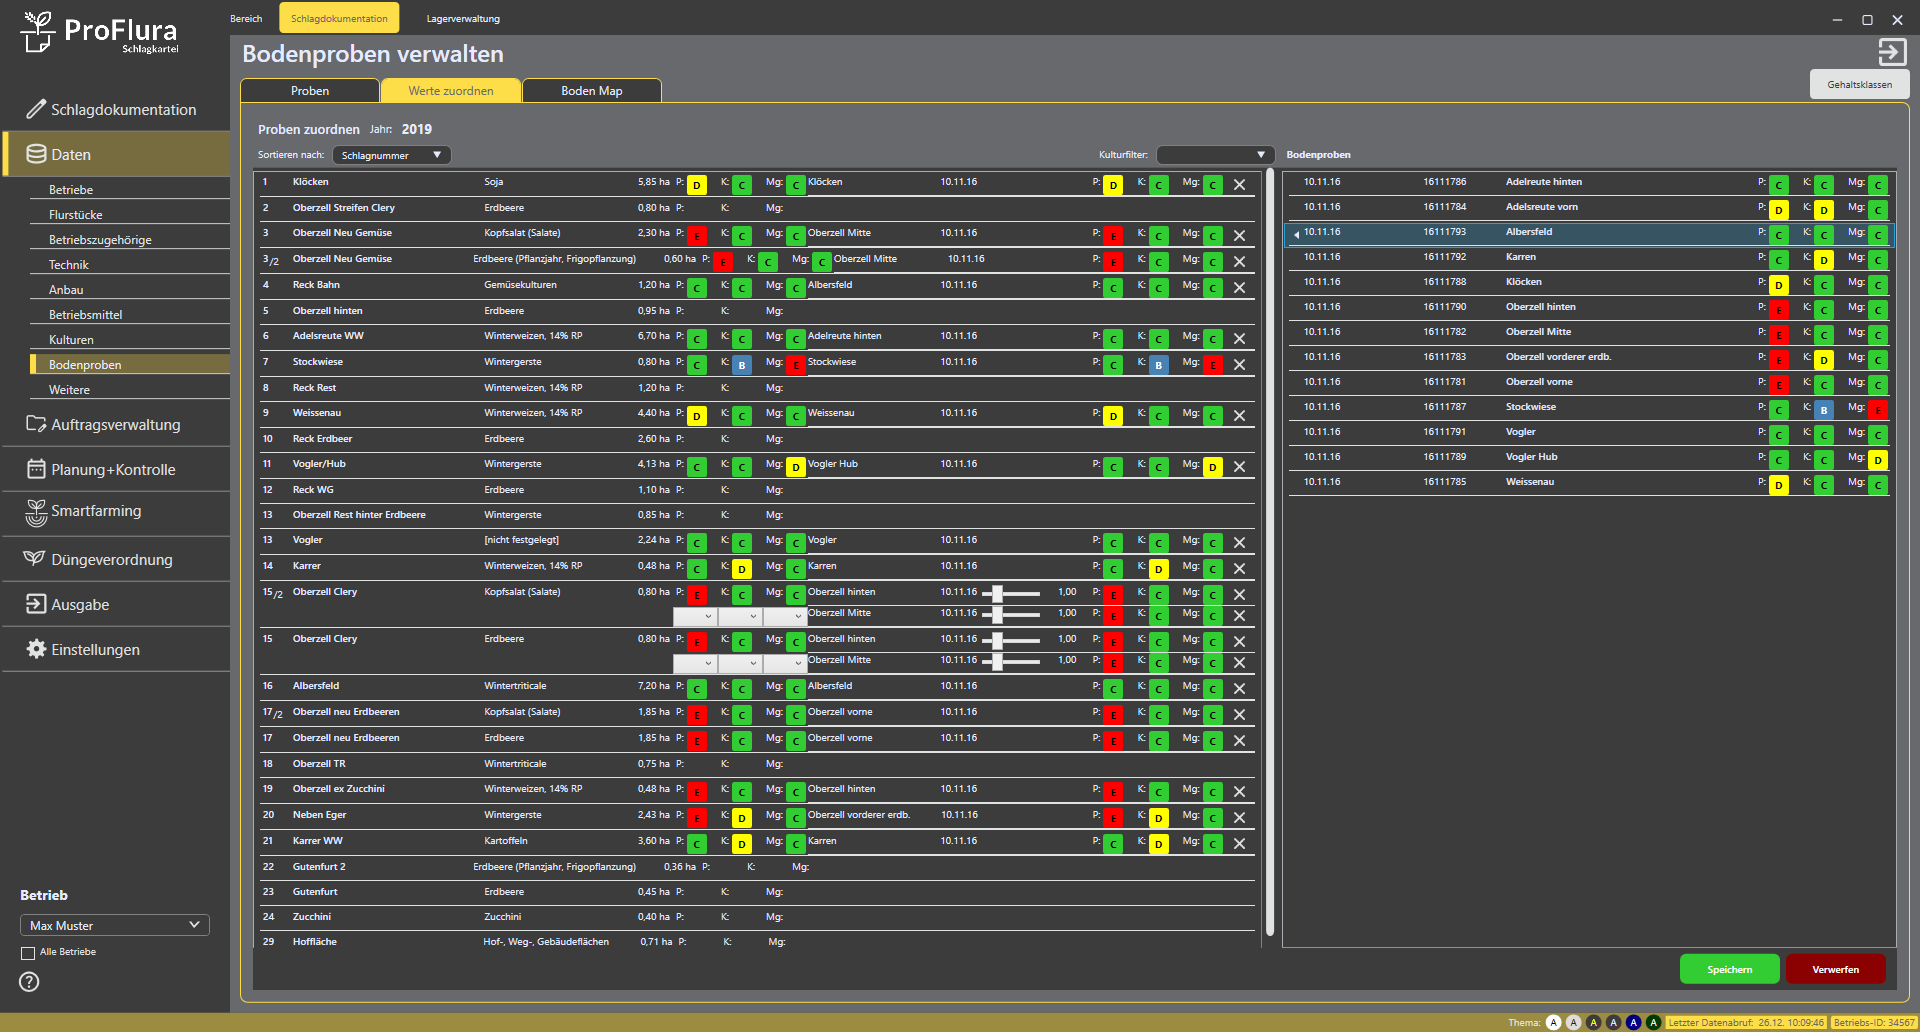Open Düngeverordnung via its leaf icon
The width and height of the screenshot is (1920, 1032).
35,559
